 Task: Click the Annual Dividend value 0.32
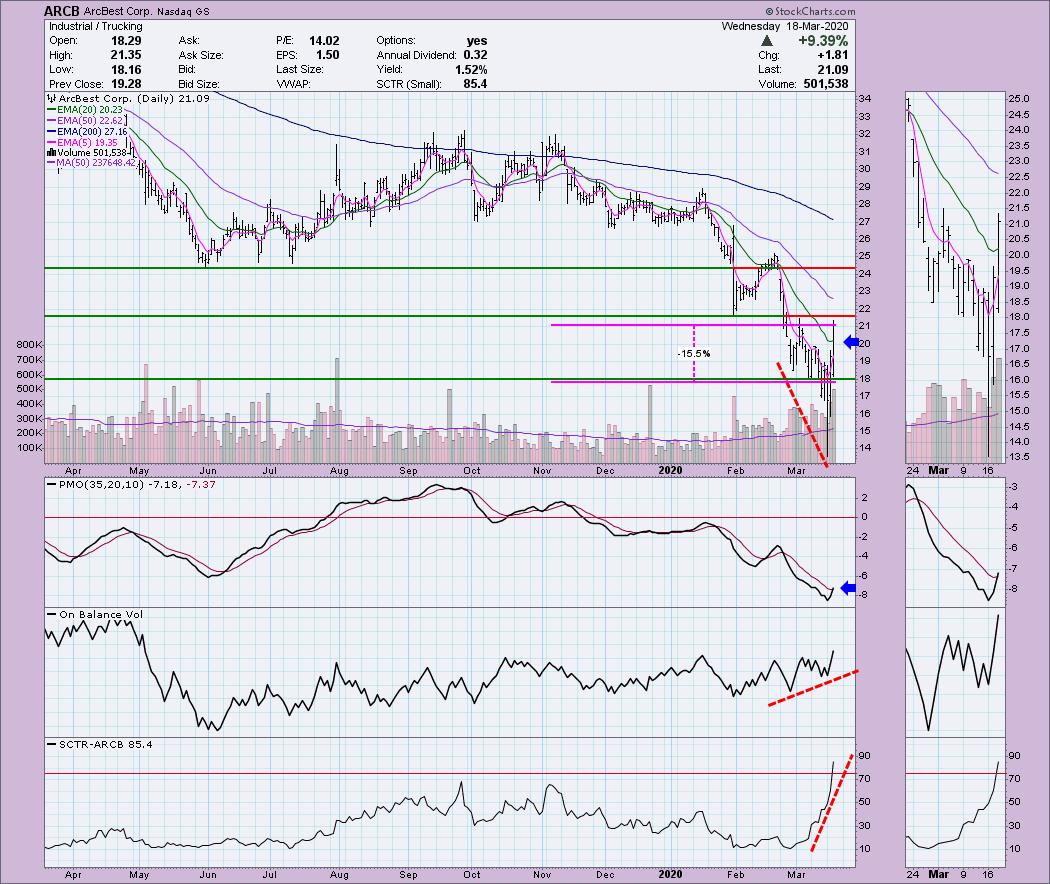point(475,56)
